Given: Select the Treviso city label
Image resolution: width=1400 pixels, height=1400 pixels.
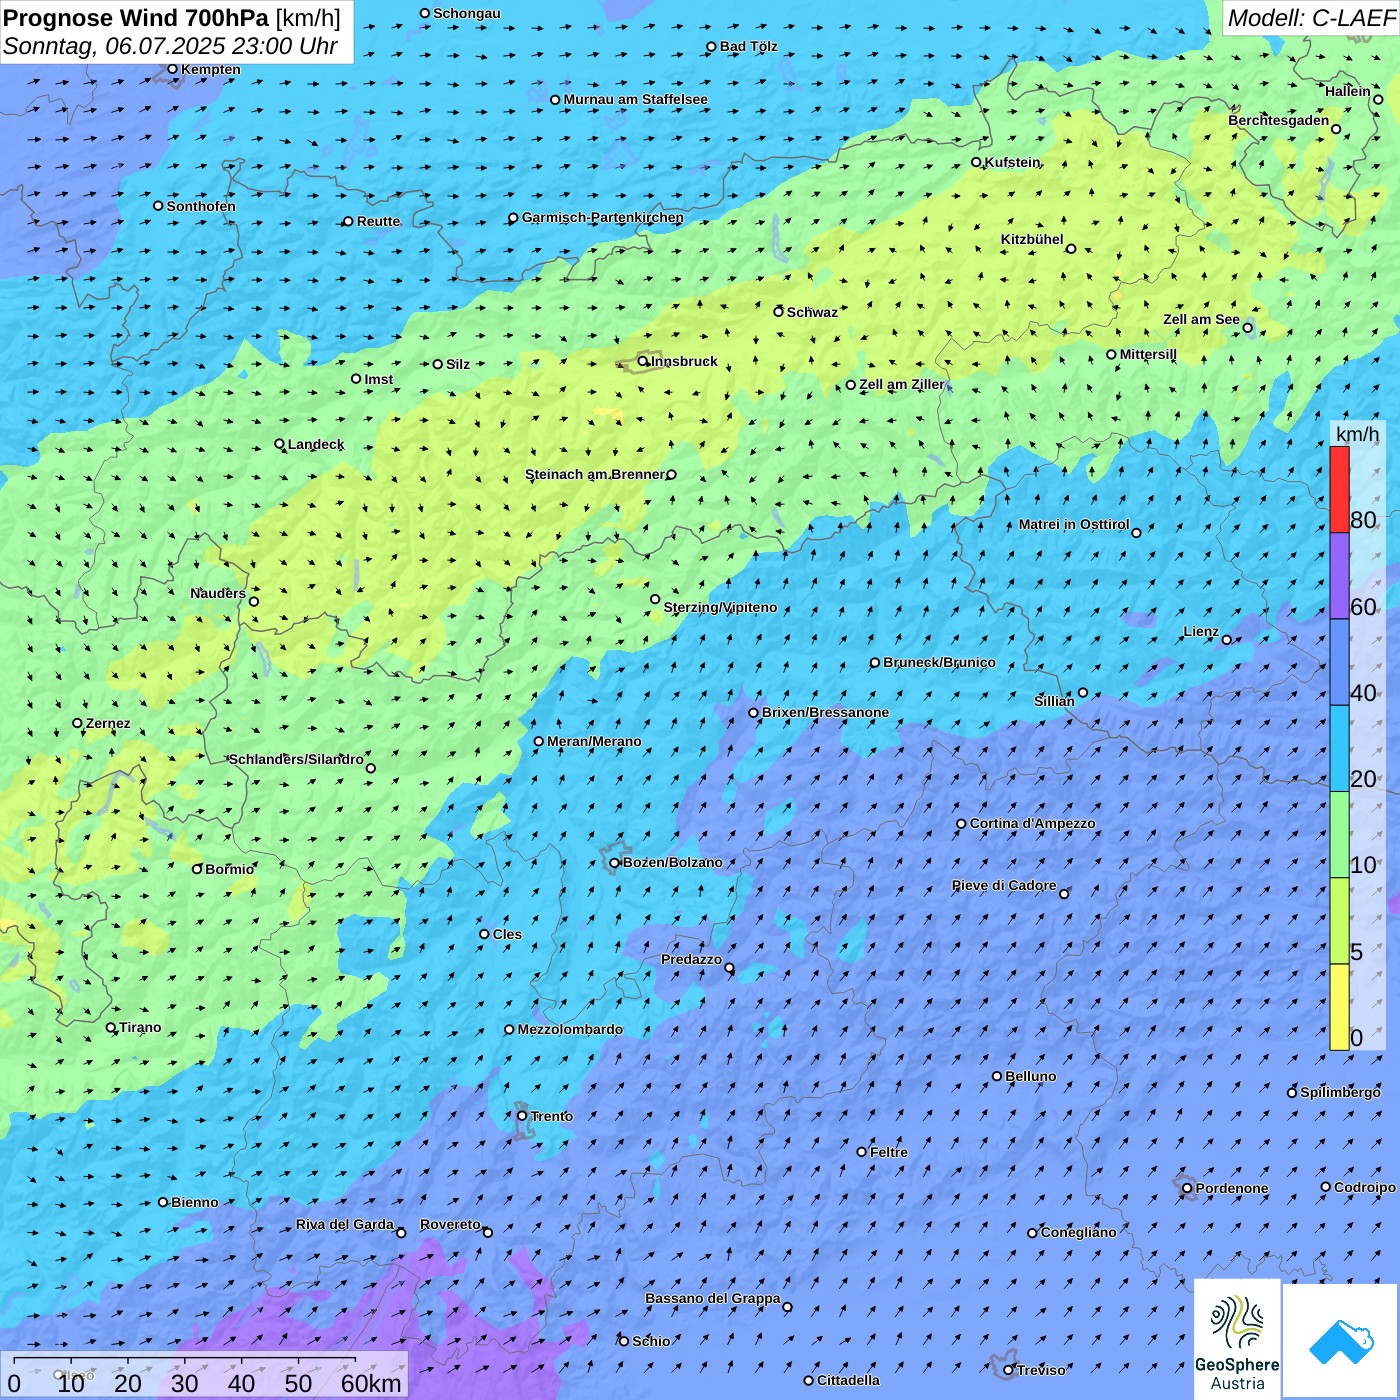Looking at the screenshot, I should click(1041, 1370).
